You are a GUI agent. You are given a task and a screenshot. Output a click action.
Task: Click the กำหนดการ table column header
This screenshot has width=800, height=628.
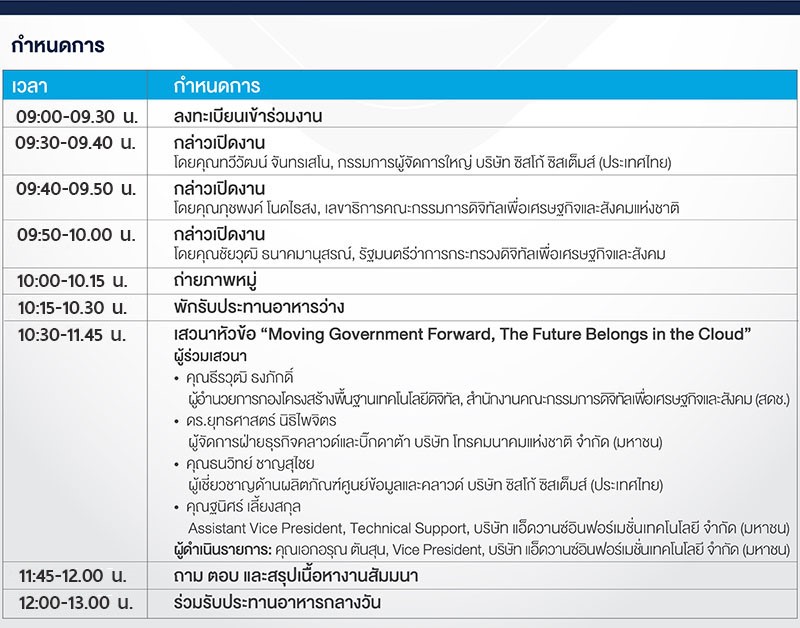216,85
